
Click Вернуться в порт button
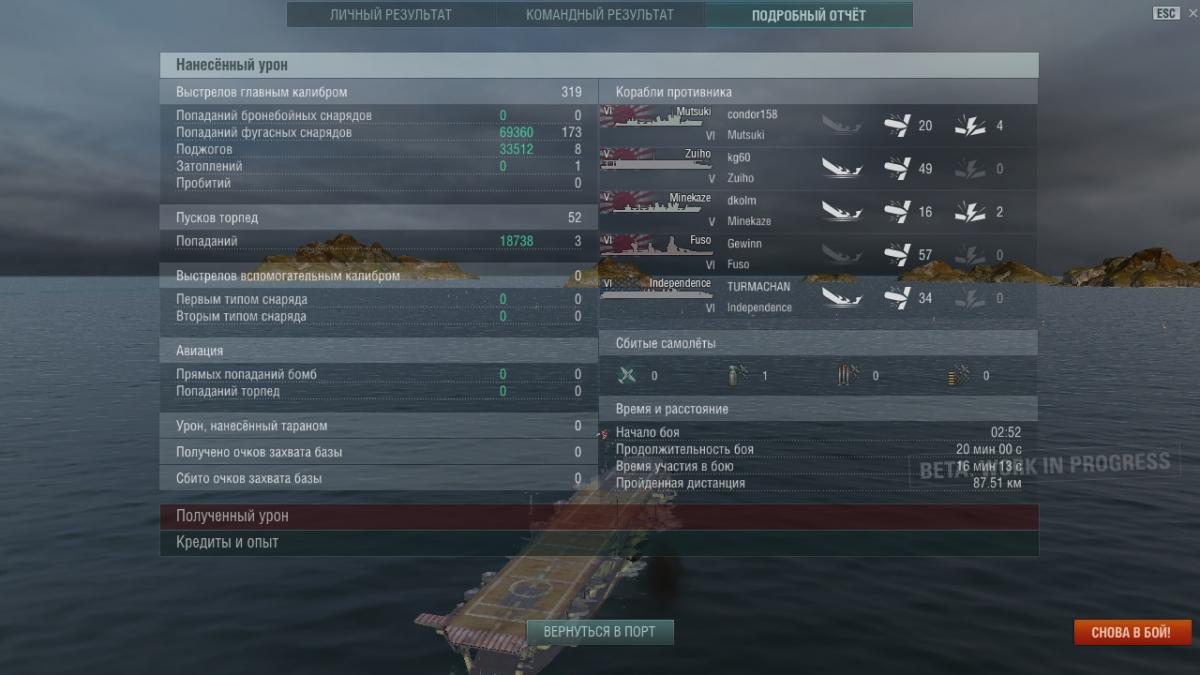coord(600,632)
